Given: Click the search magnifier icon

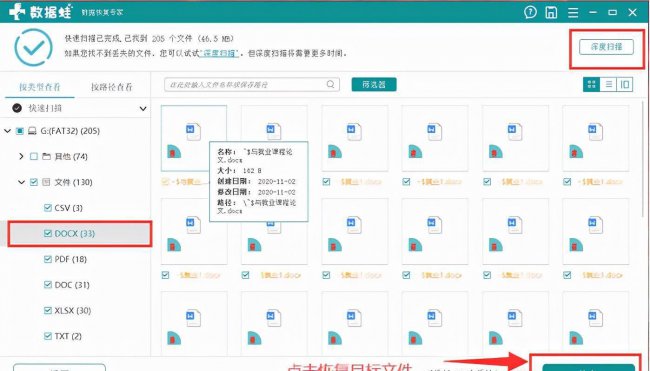Looking at the screenshot, I should click(x=330, y=84).
